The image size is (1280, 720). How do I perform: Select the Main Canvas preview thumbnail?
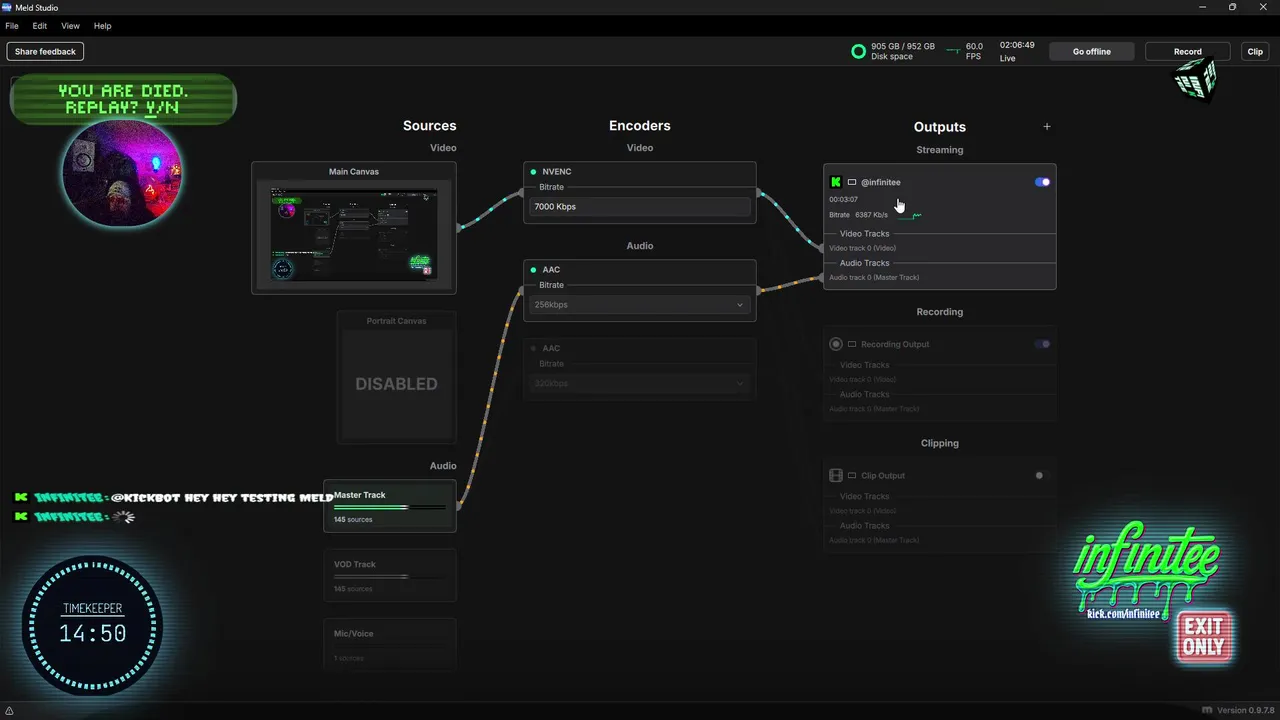click(354, 234)
